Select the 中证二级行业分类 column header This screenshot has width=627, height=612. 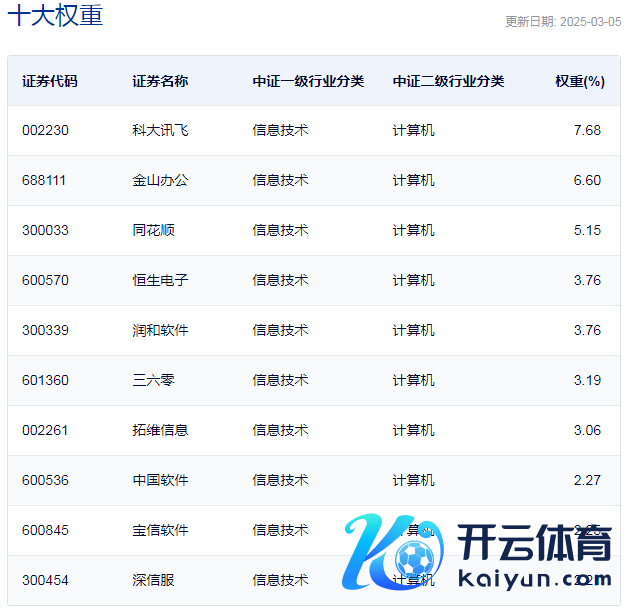tap(448, 81)
